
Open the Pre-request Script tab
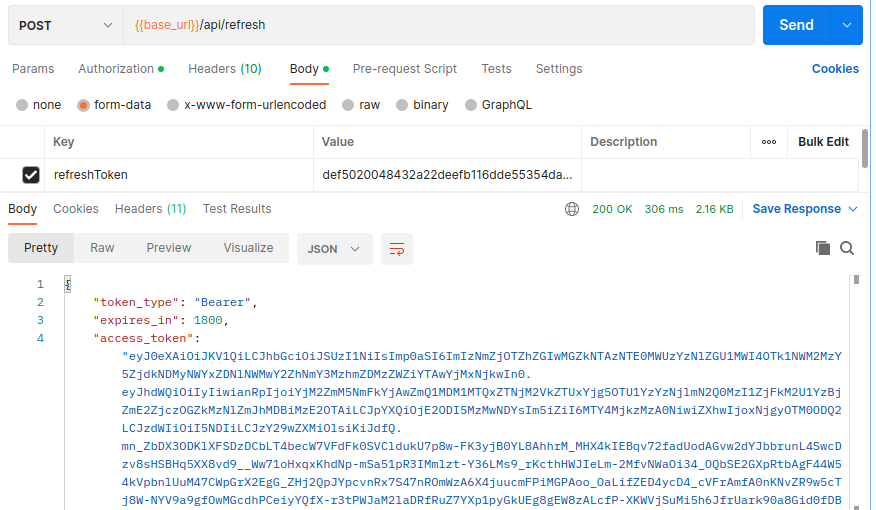[405, 69]
